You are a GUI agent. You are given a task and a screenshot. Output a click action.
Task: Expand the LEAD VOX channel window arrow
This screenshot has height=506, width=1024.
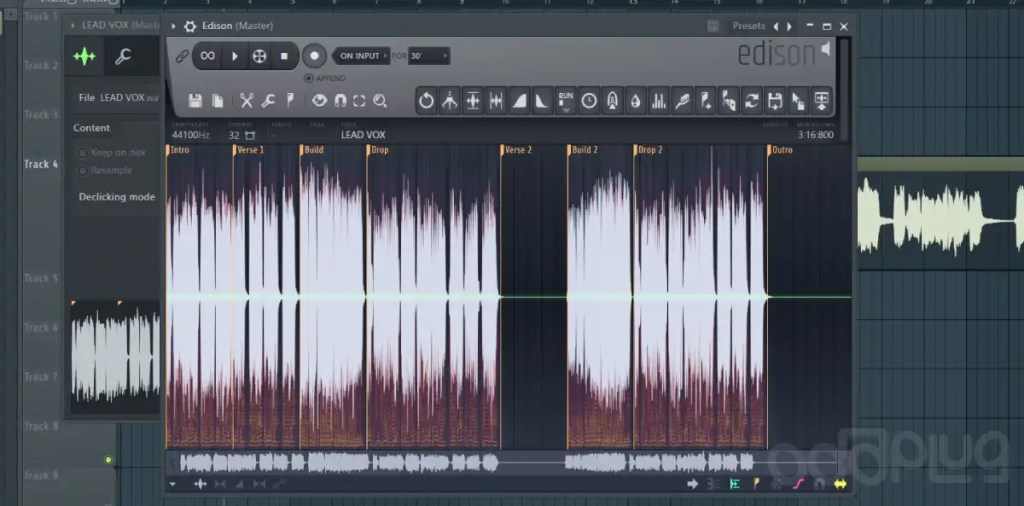[x=72, y=25]
